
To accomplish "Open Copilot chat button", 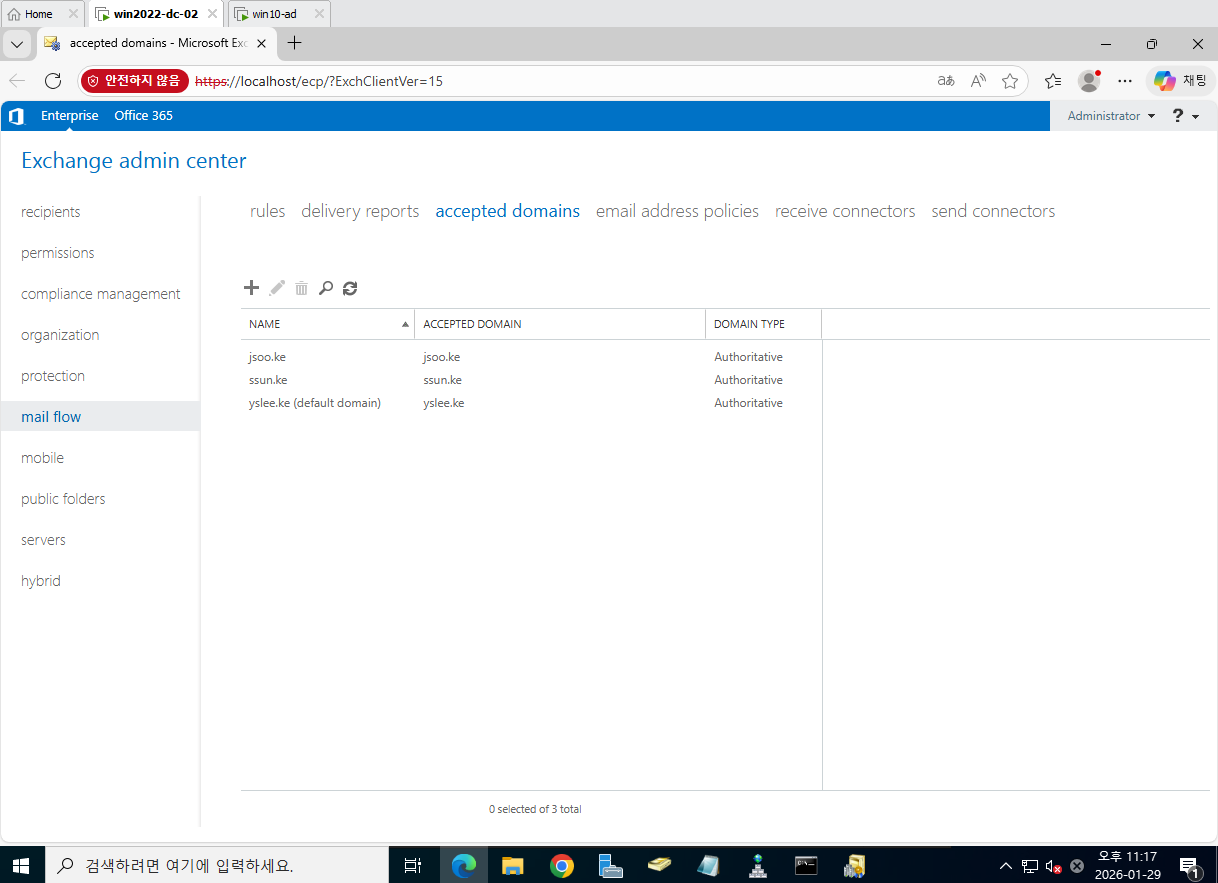I will coord(1180,81).
